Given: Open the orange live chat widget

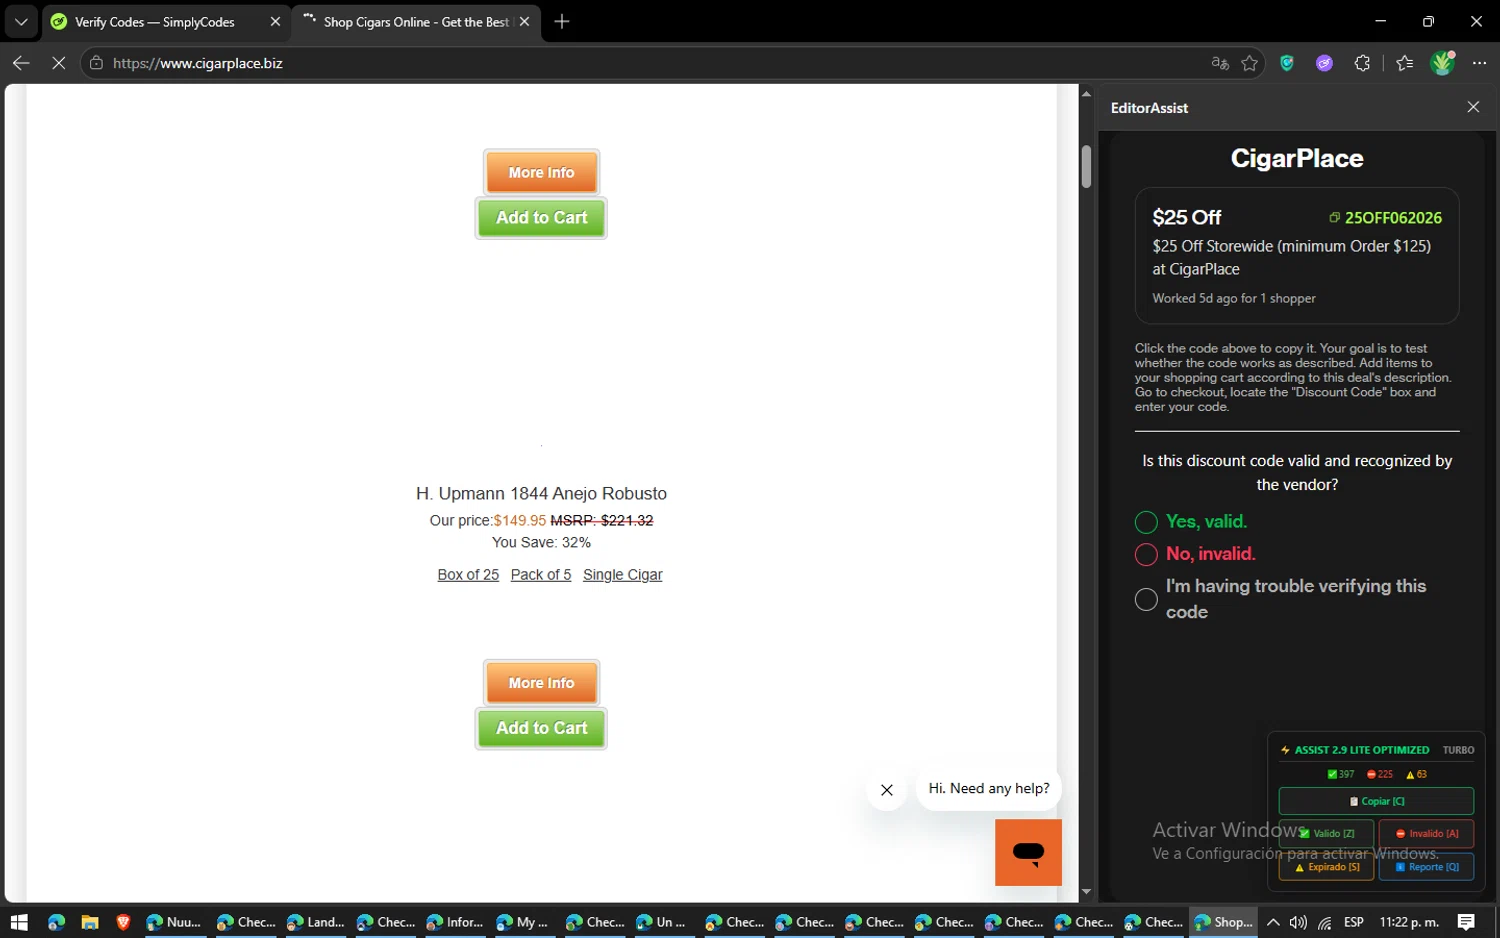Looking at the screenshot, I should 1028,852.
